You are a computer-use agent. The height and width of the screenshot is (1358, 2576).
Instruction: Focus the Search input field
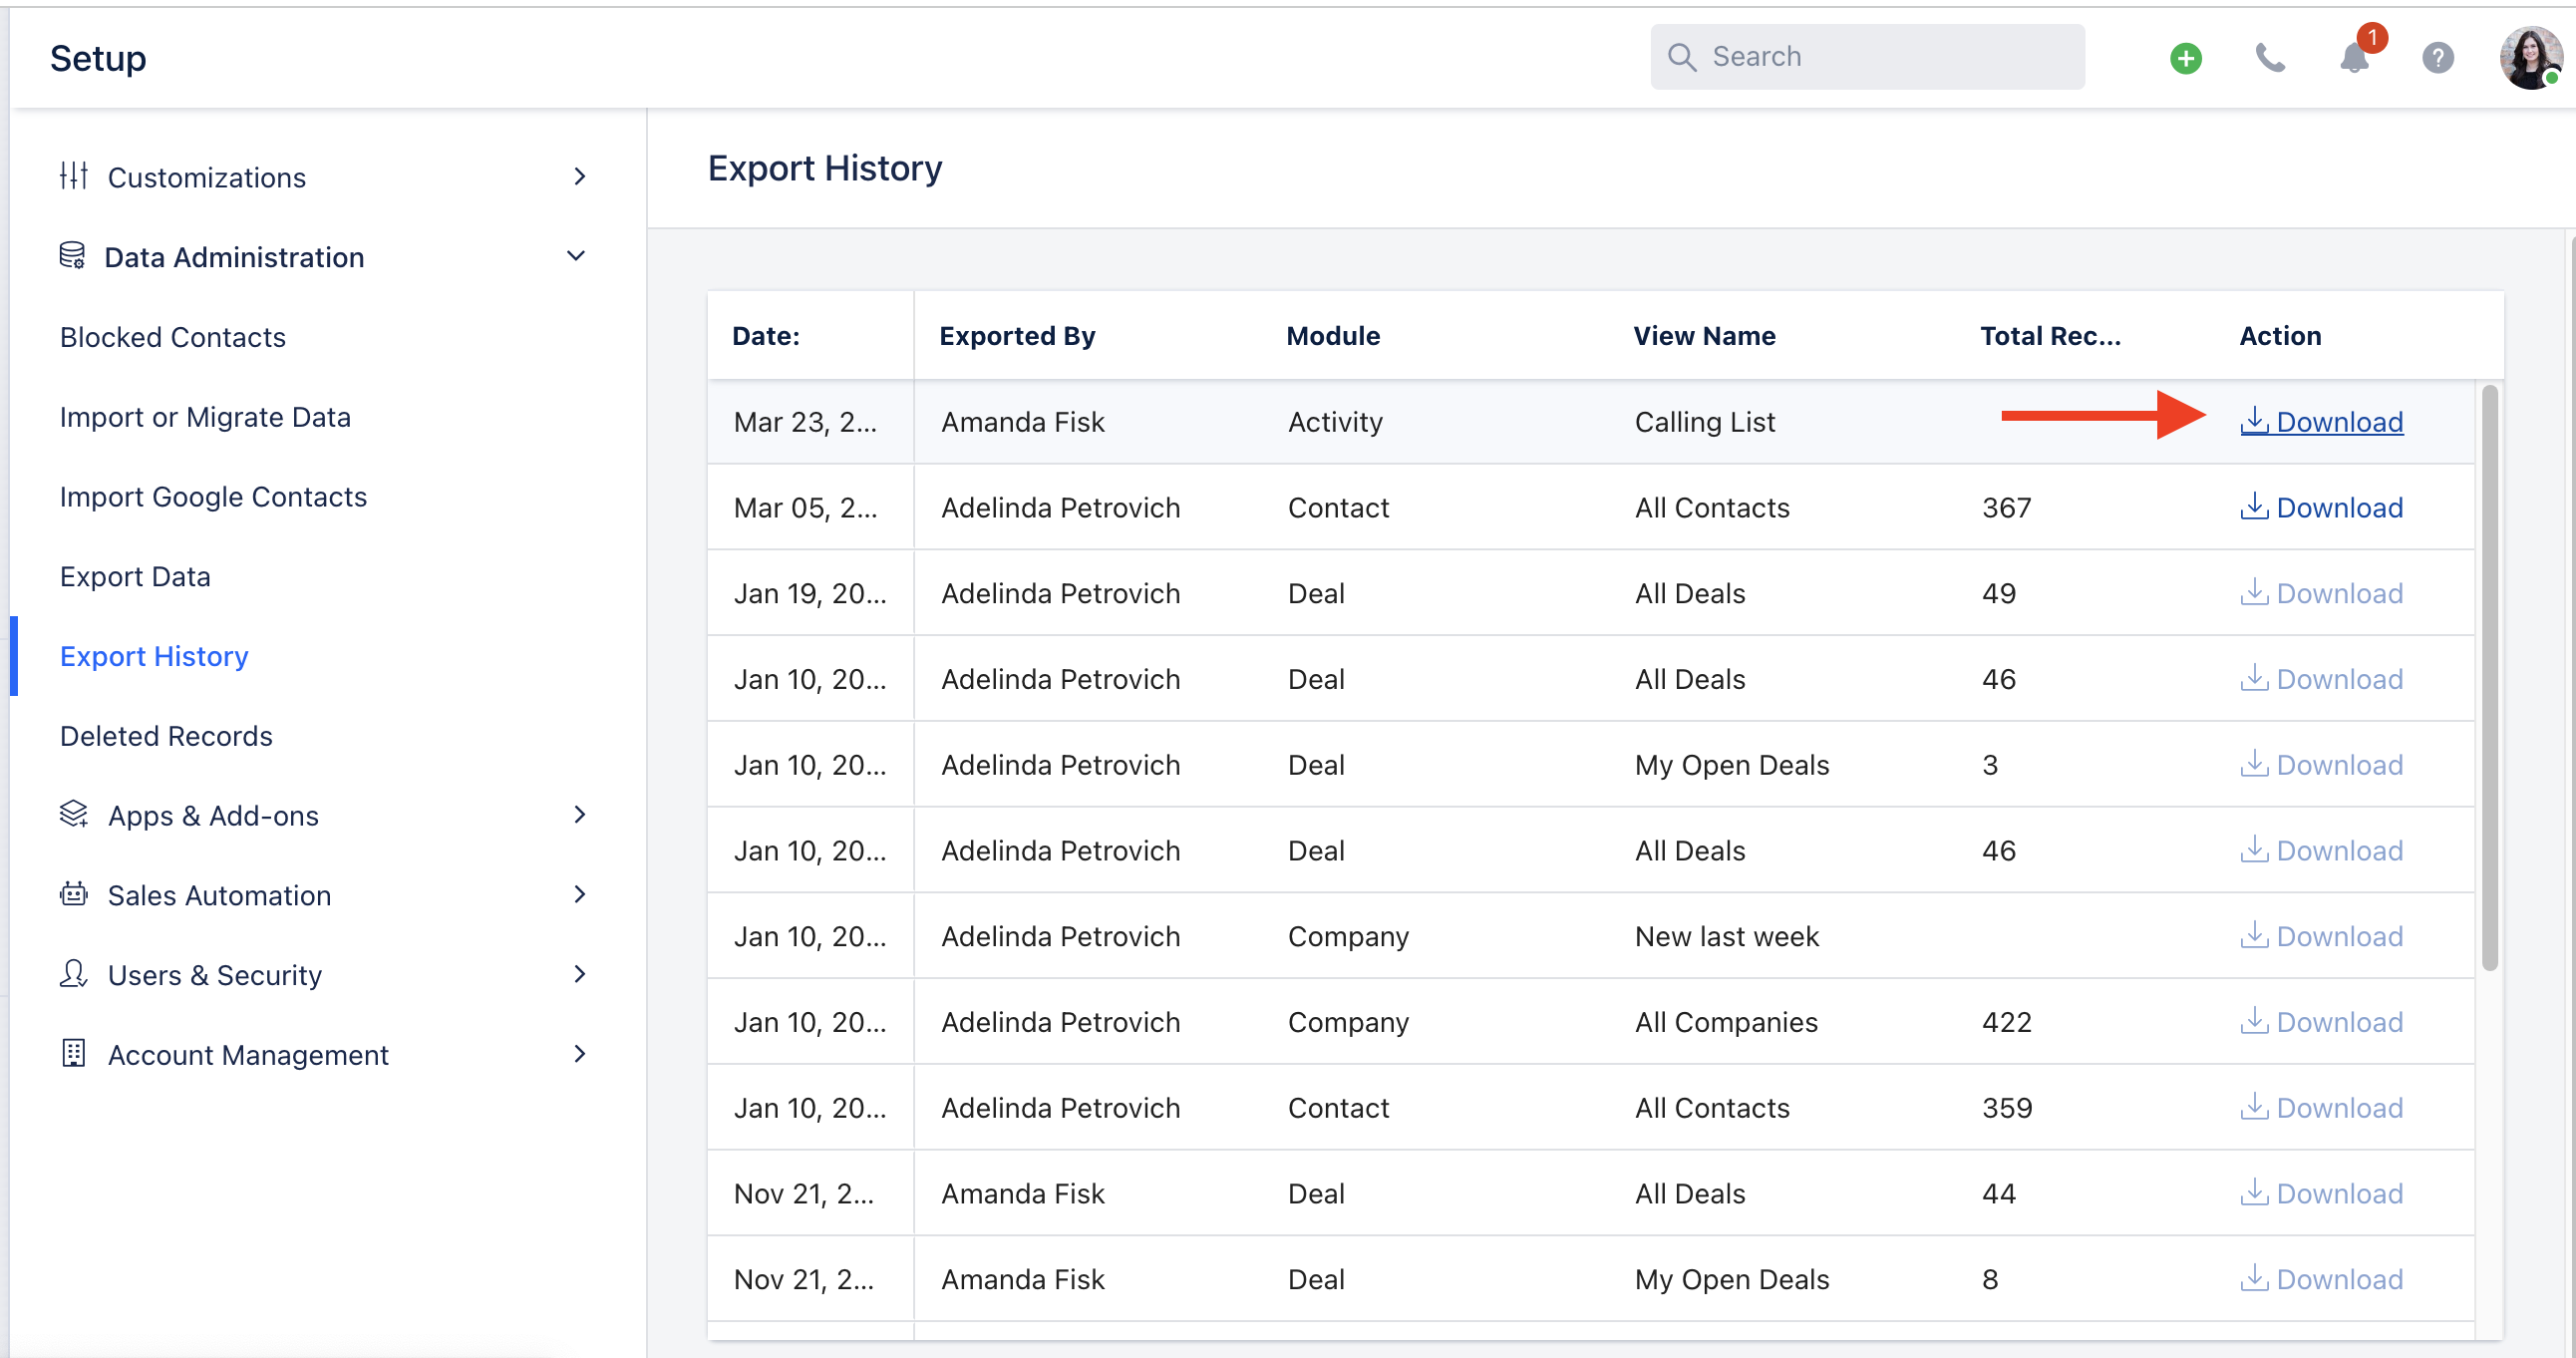point(1867,57)
